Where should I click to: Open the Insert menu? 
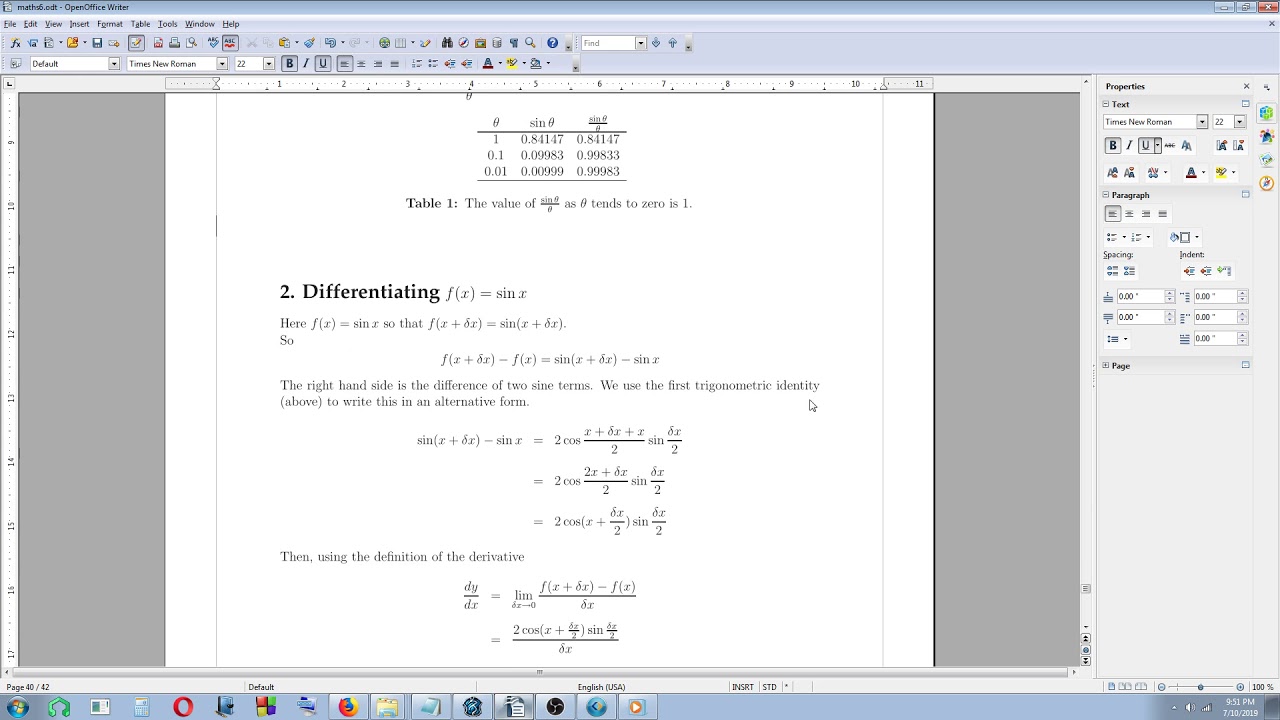[x=79, y=24]
